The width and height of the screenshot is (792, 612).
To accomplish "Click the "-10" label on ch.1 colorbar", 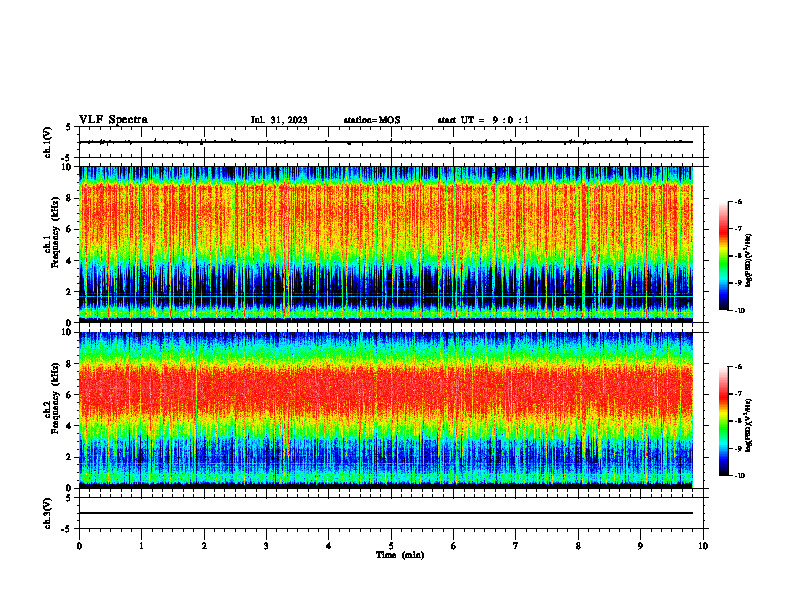I will pos(739,310).
